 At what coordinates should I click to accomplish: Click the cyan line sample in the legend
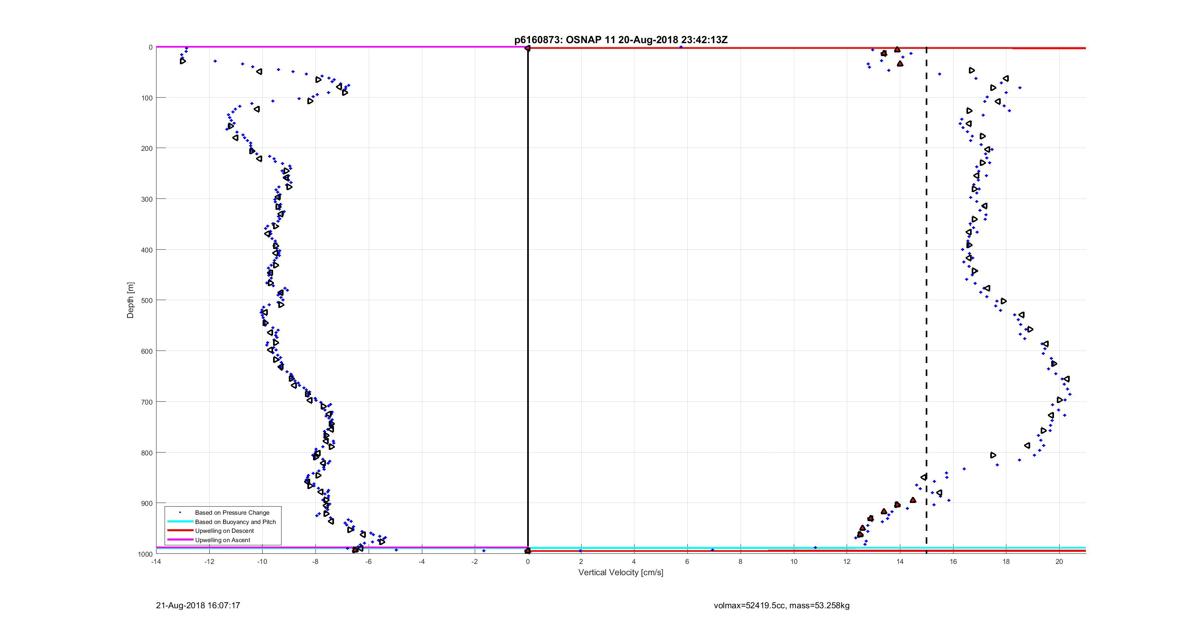click(180, 521)
